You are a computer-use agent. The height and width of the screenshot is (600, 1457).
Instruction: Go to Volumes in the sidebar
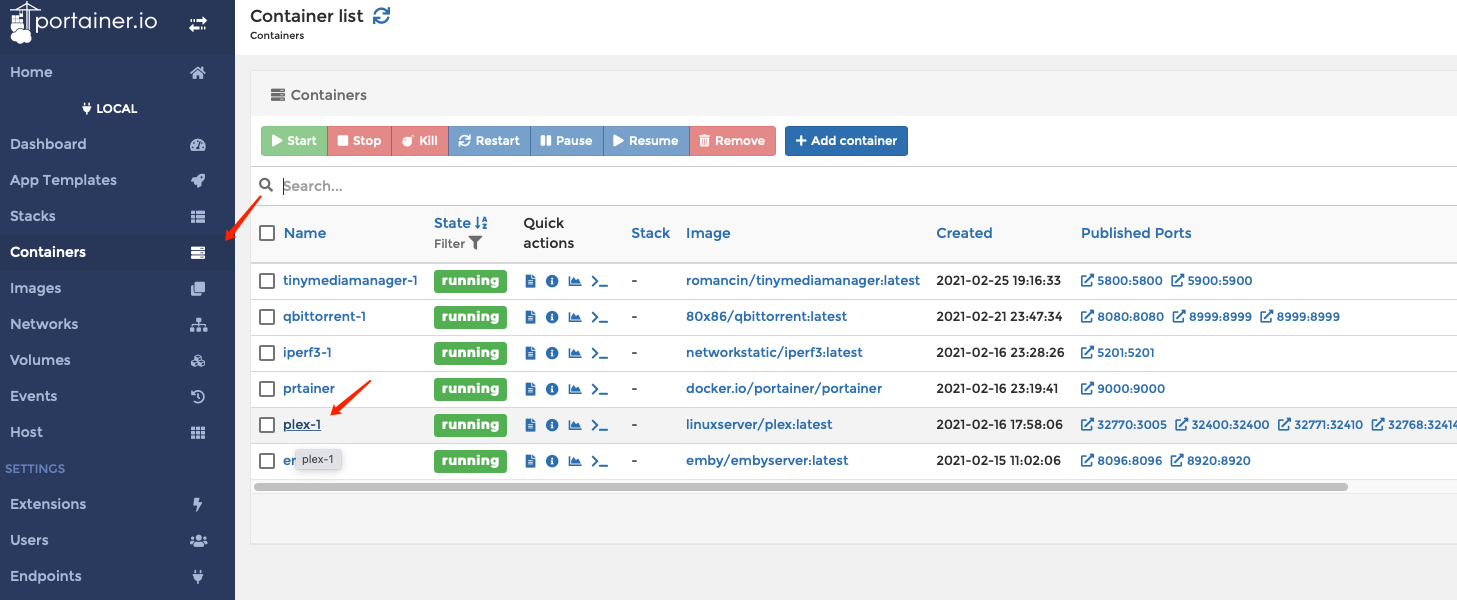[x=40, y=360]
